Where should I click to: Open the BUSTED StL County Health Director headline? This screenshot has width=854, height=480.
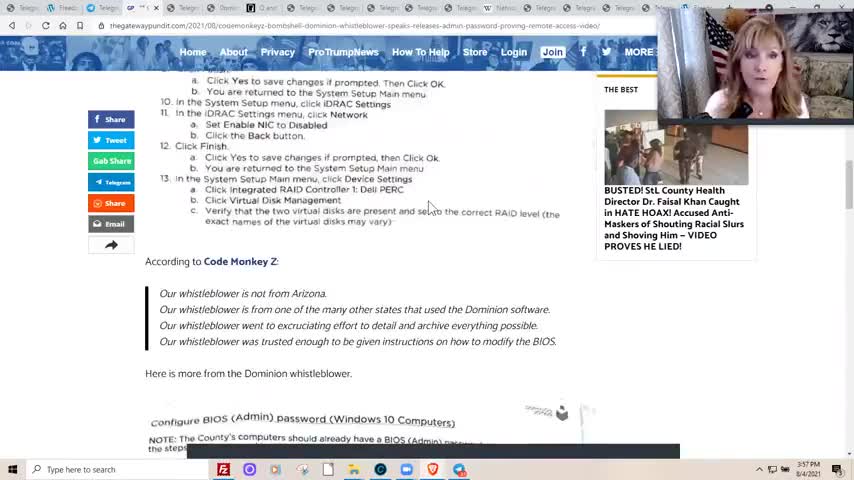tap(674, 218)
